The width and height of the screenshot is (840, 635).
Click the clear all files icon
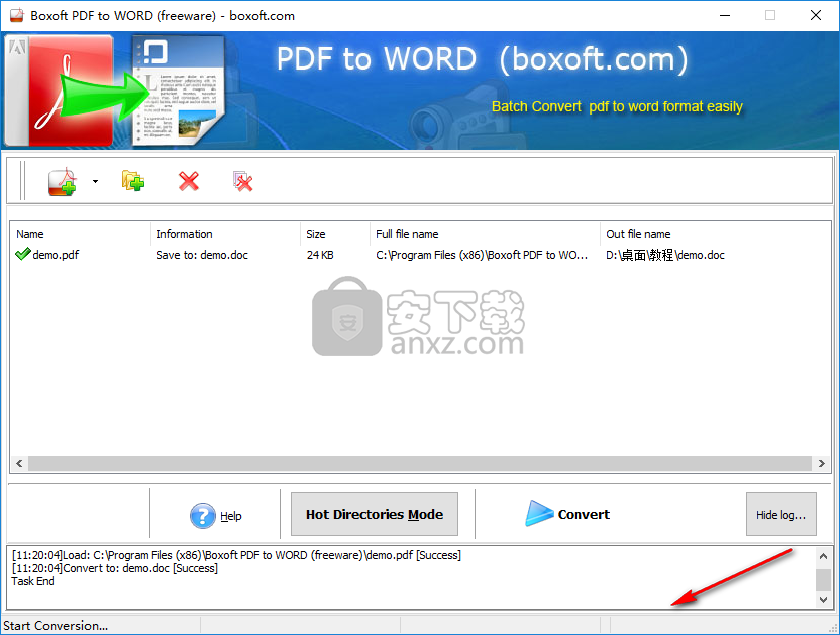point(242,181)
